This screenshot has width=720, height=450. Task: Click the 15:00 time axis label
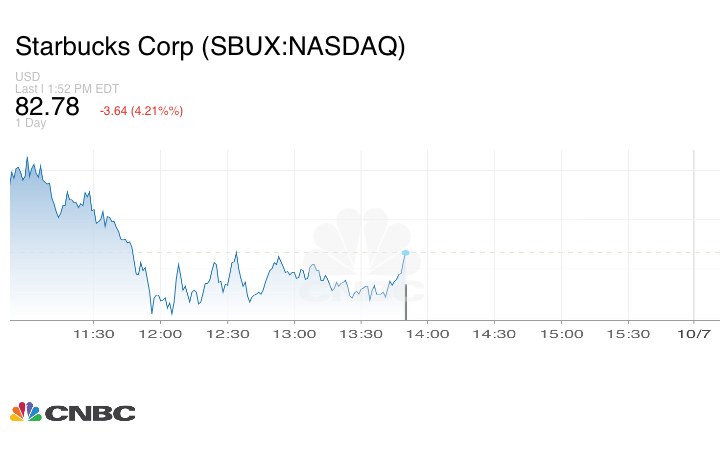pyautogui.click(x=561, y=334)
